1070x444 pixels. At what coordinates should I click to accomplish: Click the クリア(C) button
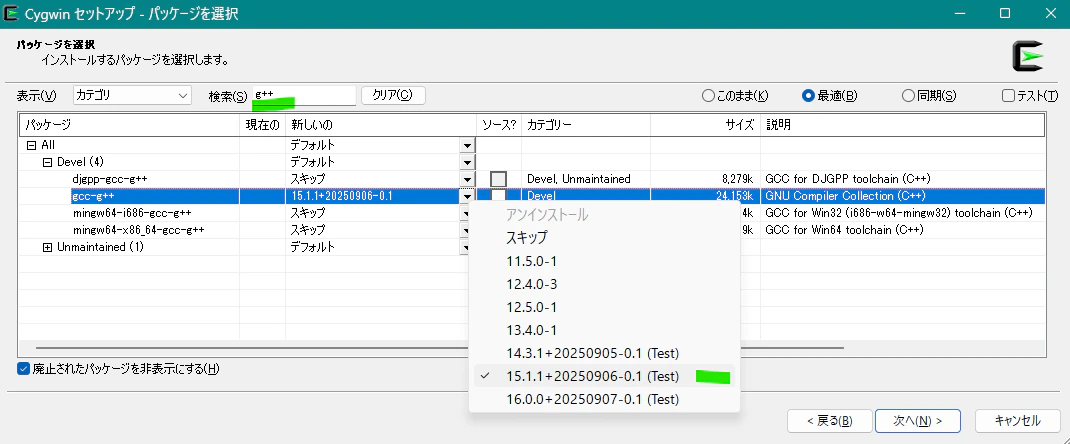[x=393, y=95]
